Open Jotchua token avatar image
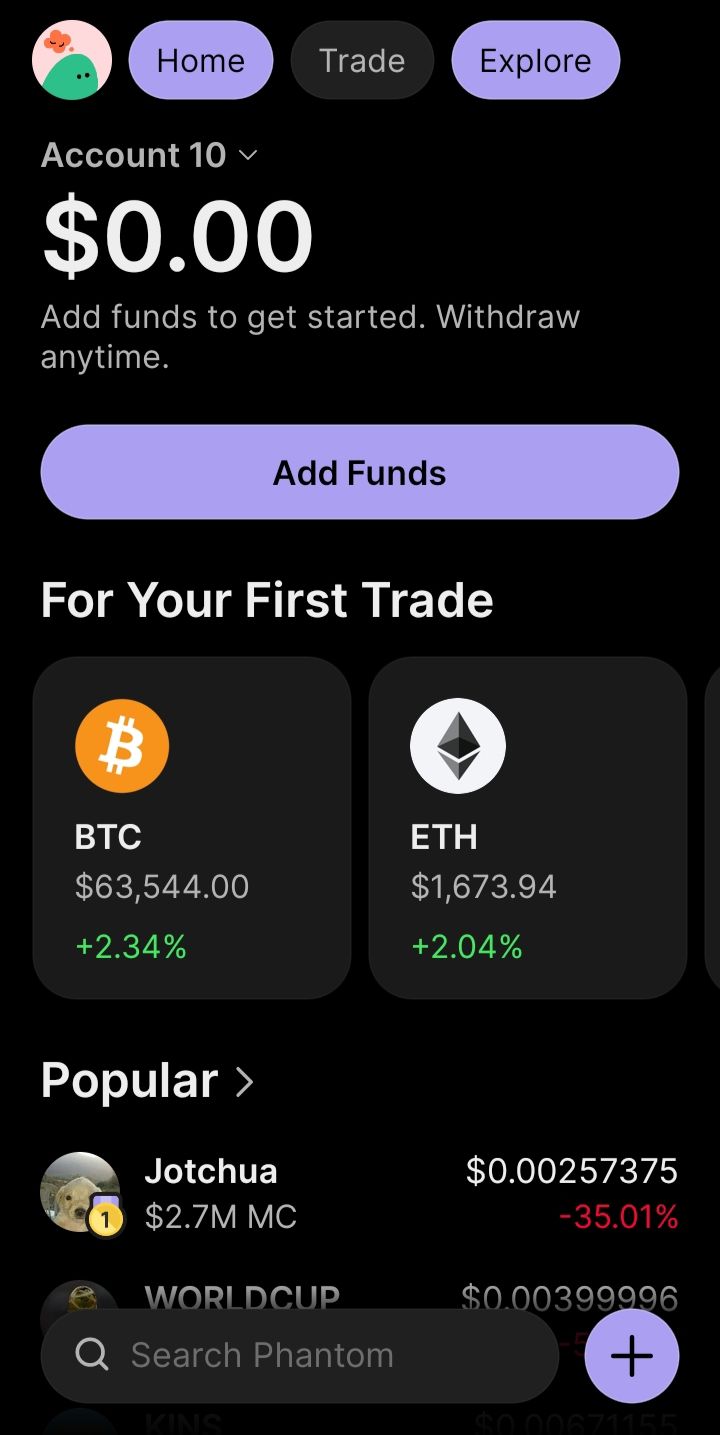Screen dimensions: 720x1435 coord(80,1192)
